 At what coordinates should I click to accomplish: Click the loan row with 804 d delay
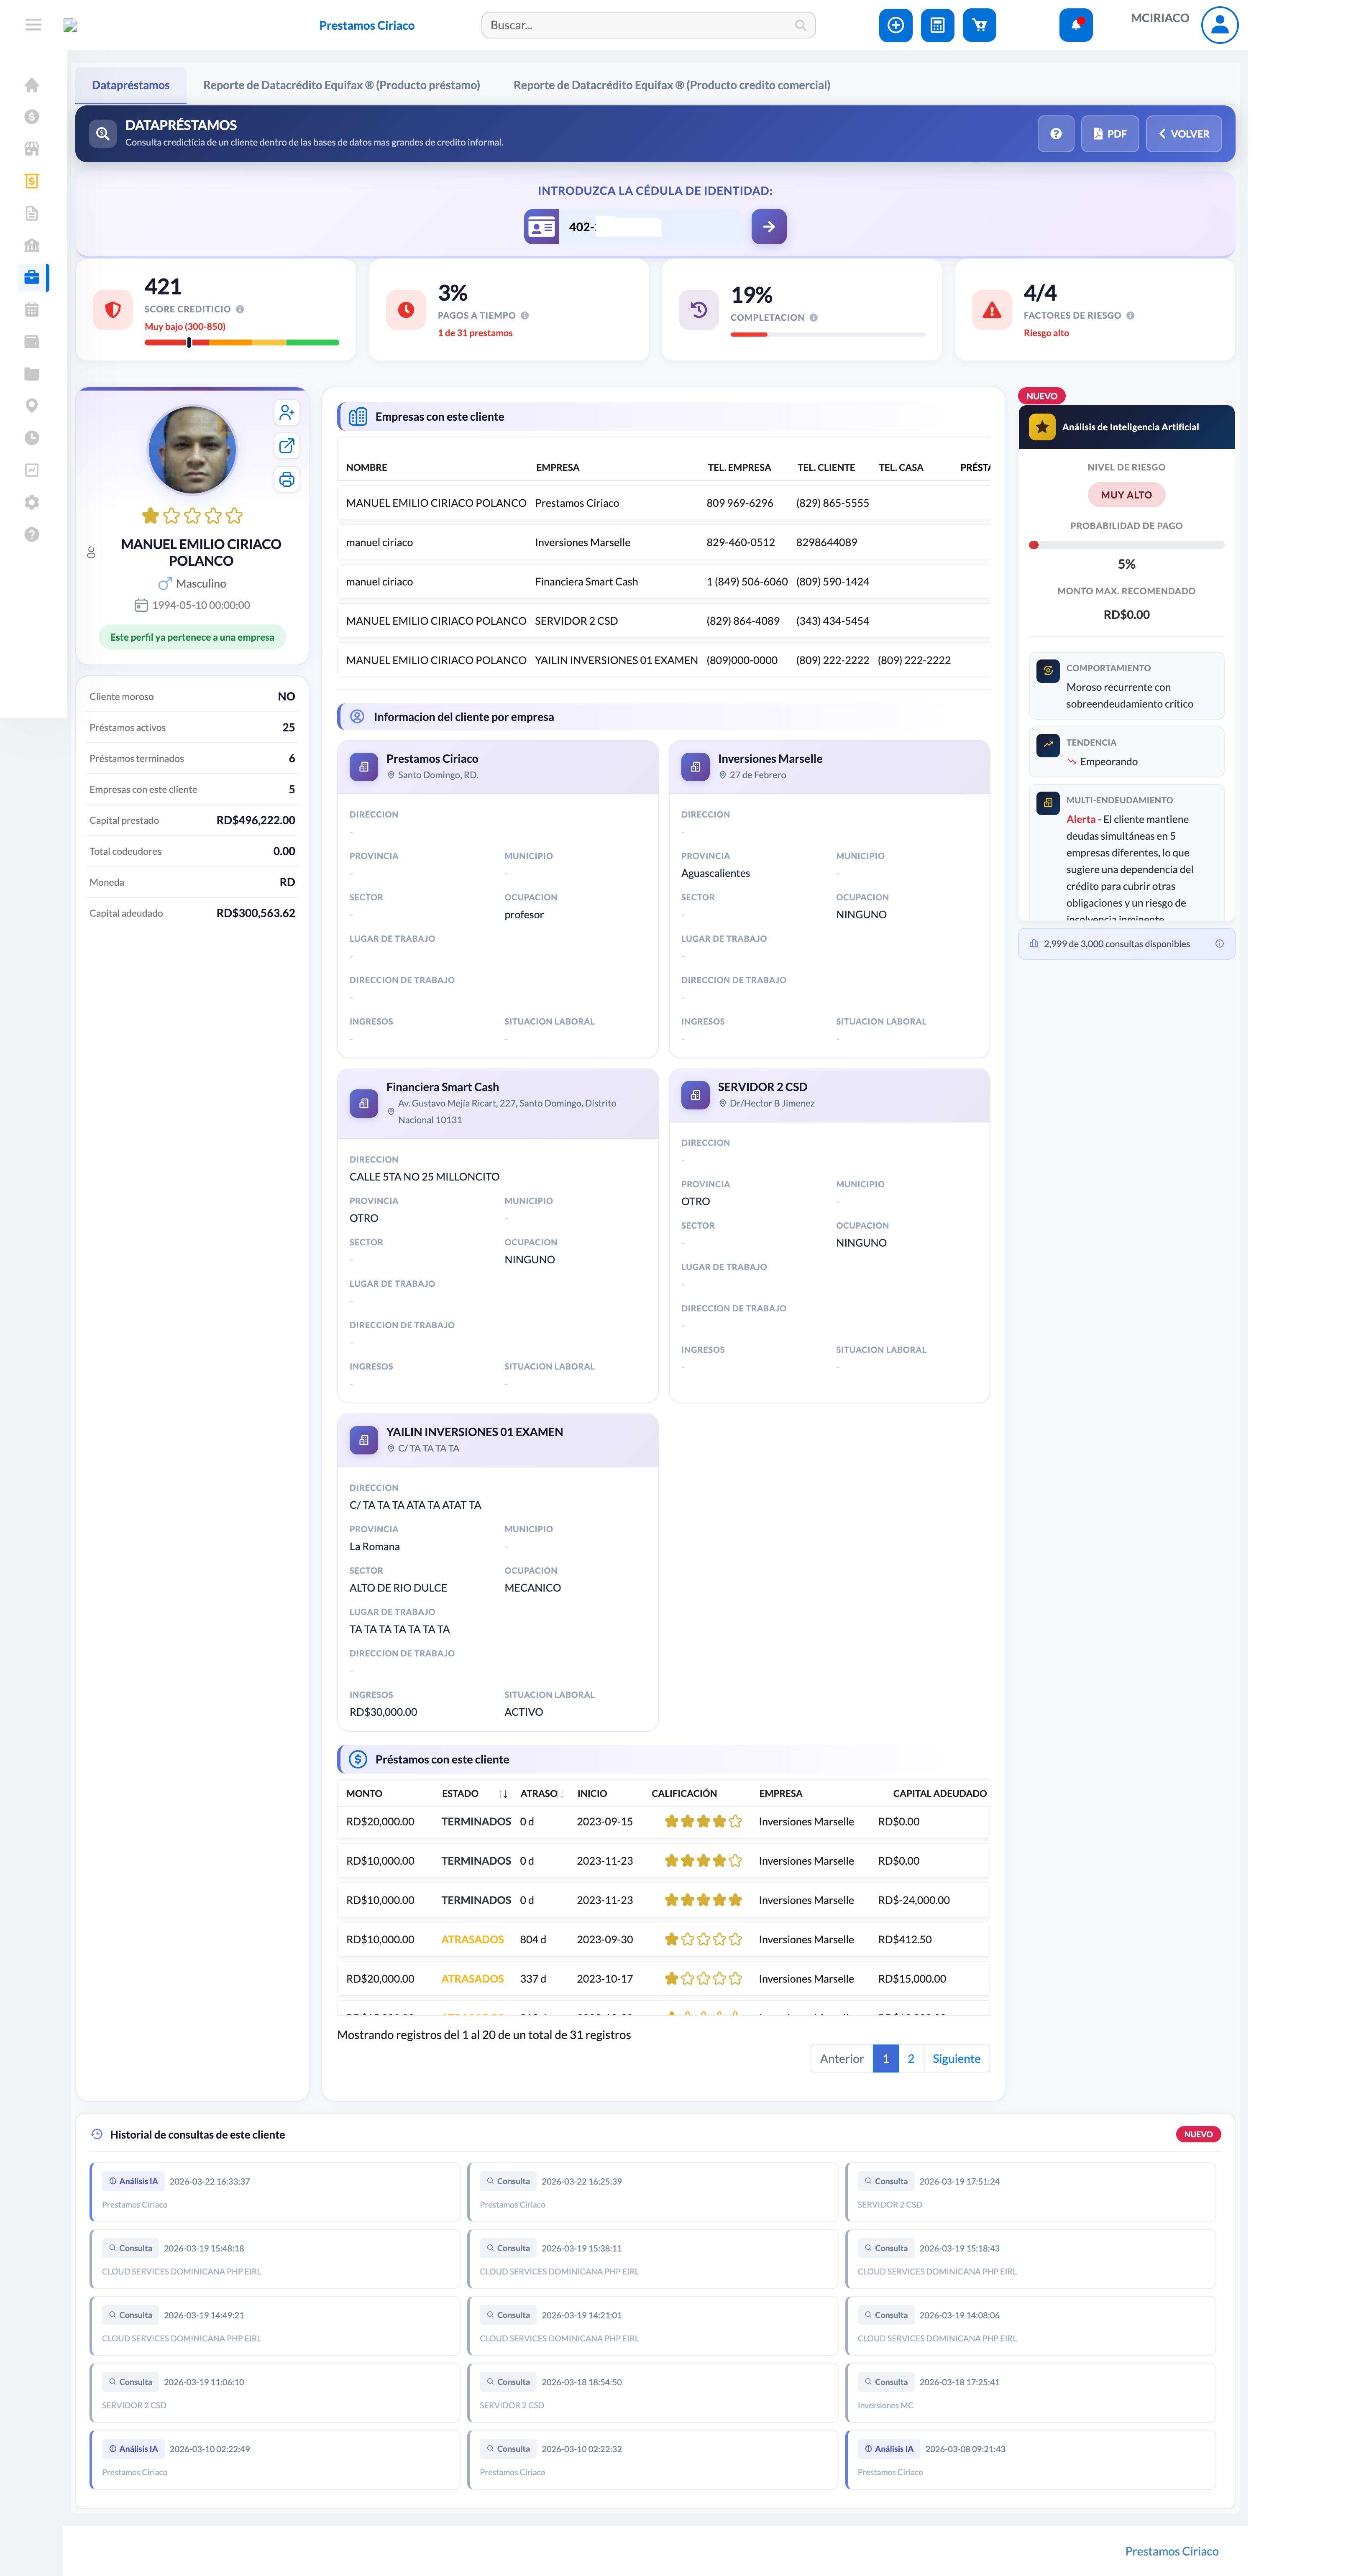click(664, 1939)
